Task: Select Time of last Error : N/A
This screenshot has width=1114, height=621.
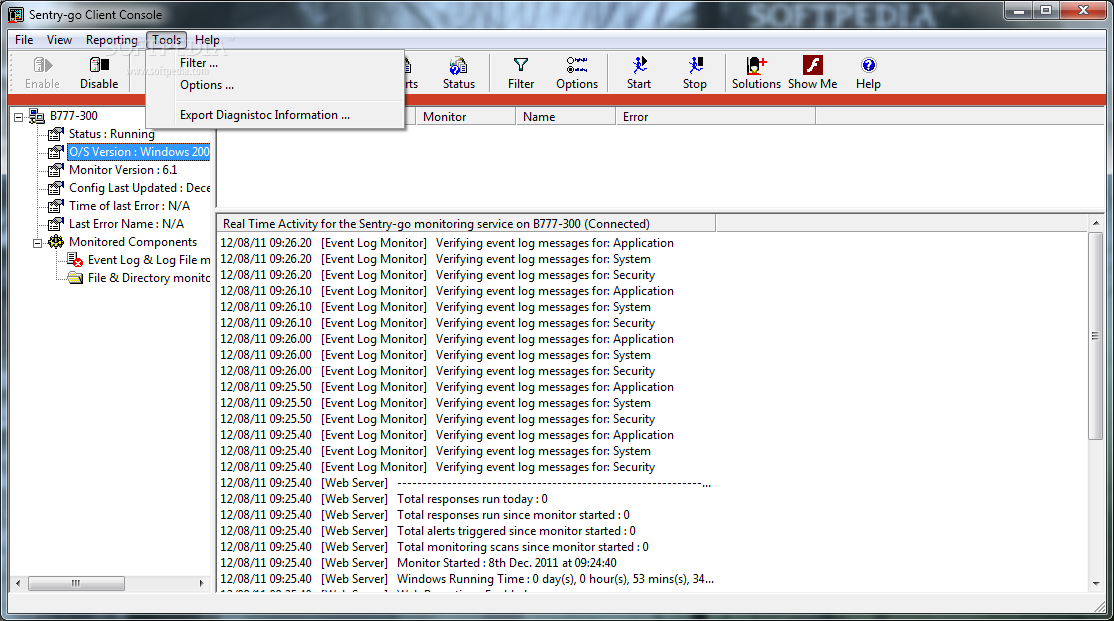Action: 129,206
